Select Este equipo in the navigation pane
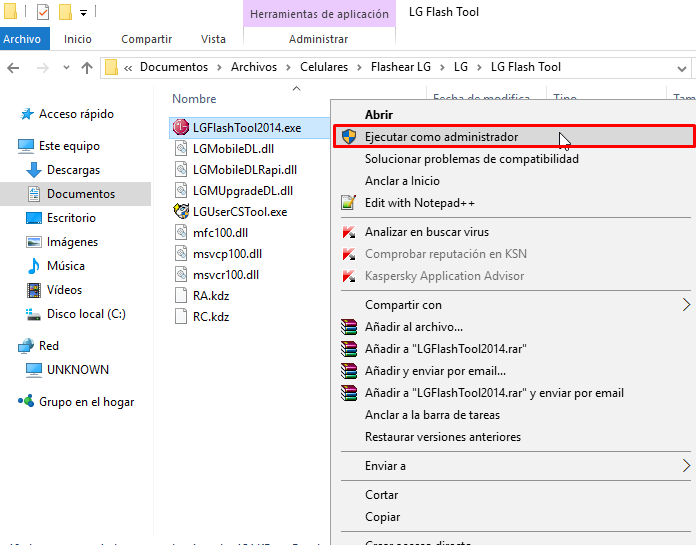This screenshot has height=545, width=696. coord(69,146)
